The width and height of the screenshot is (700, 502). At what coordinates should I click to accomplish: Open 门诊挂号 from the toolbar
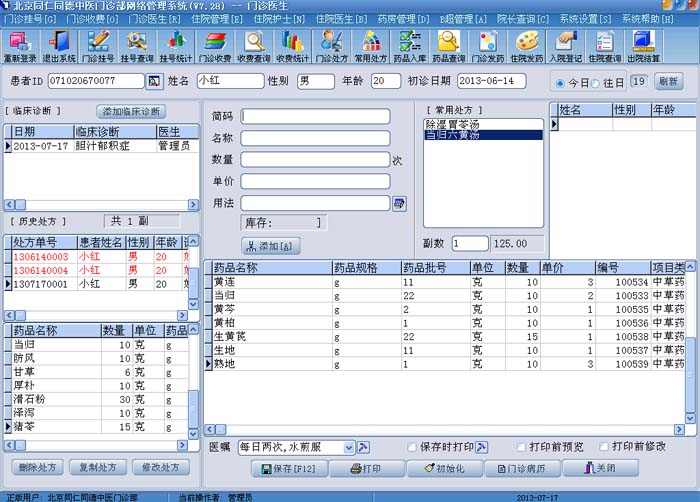pos(98,46)
